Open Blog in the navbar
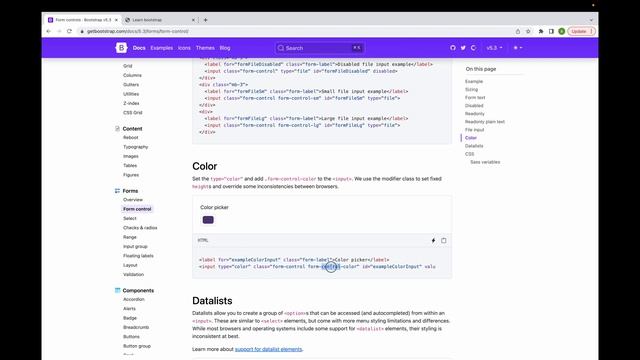The width and height of the screenshot is (640, 360). pos(225,48)
